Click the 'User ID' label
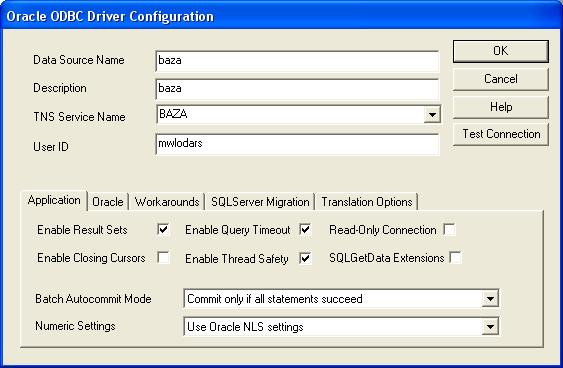This screenshot has height=368, width=563. (51, 146)
